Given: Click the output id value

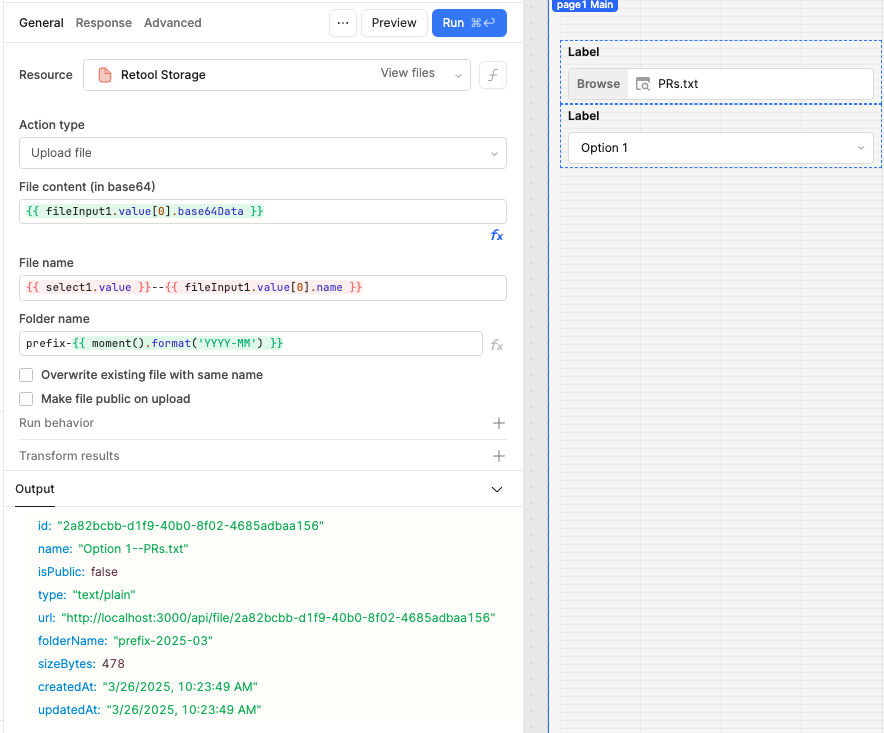Looking at the screenshot, I should coord(191,526).
